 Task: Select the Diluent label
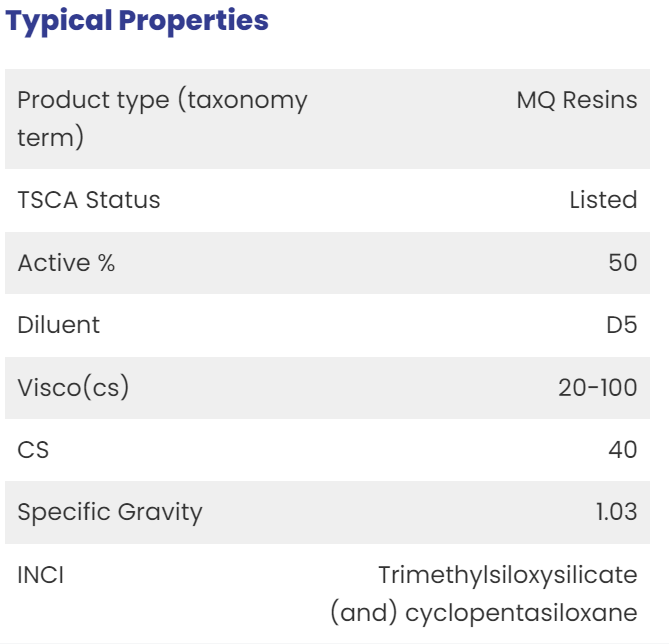pos(58,325)
